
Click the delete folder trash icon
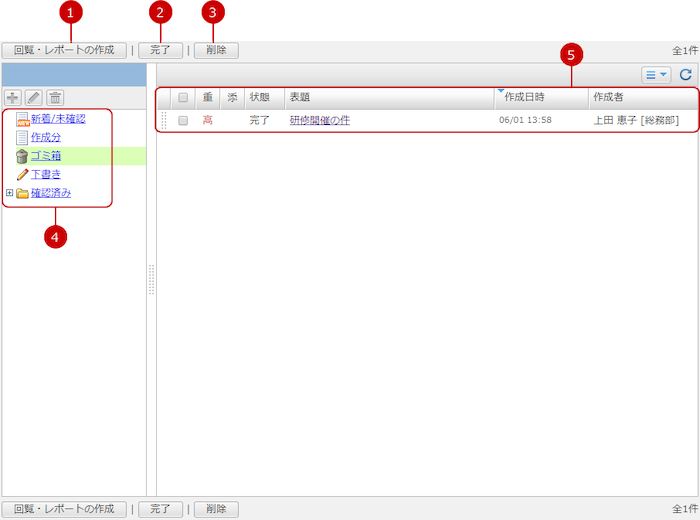pyautogui.click(x=55, y=98)
